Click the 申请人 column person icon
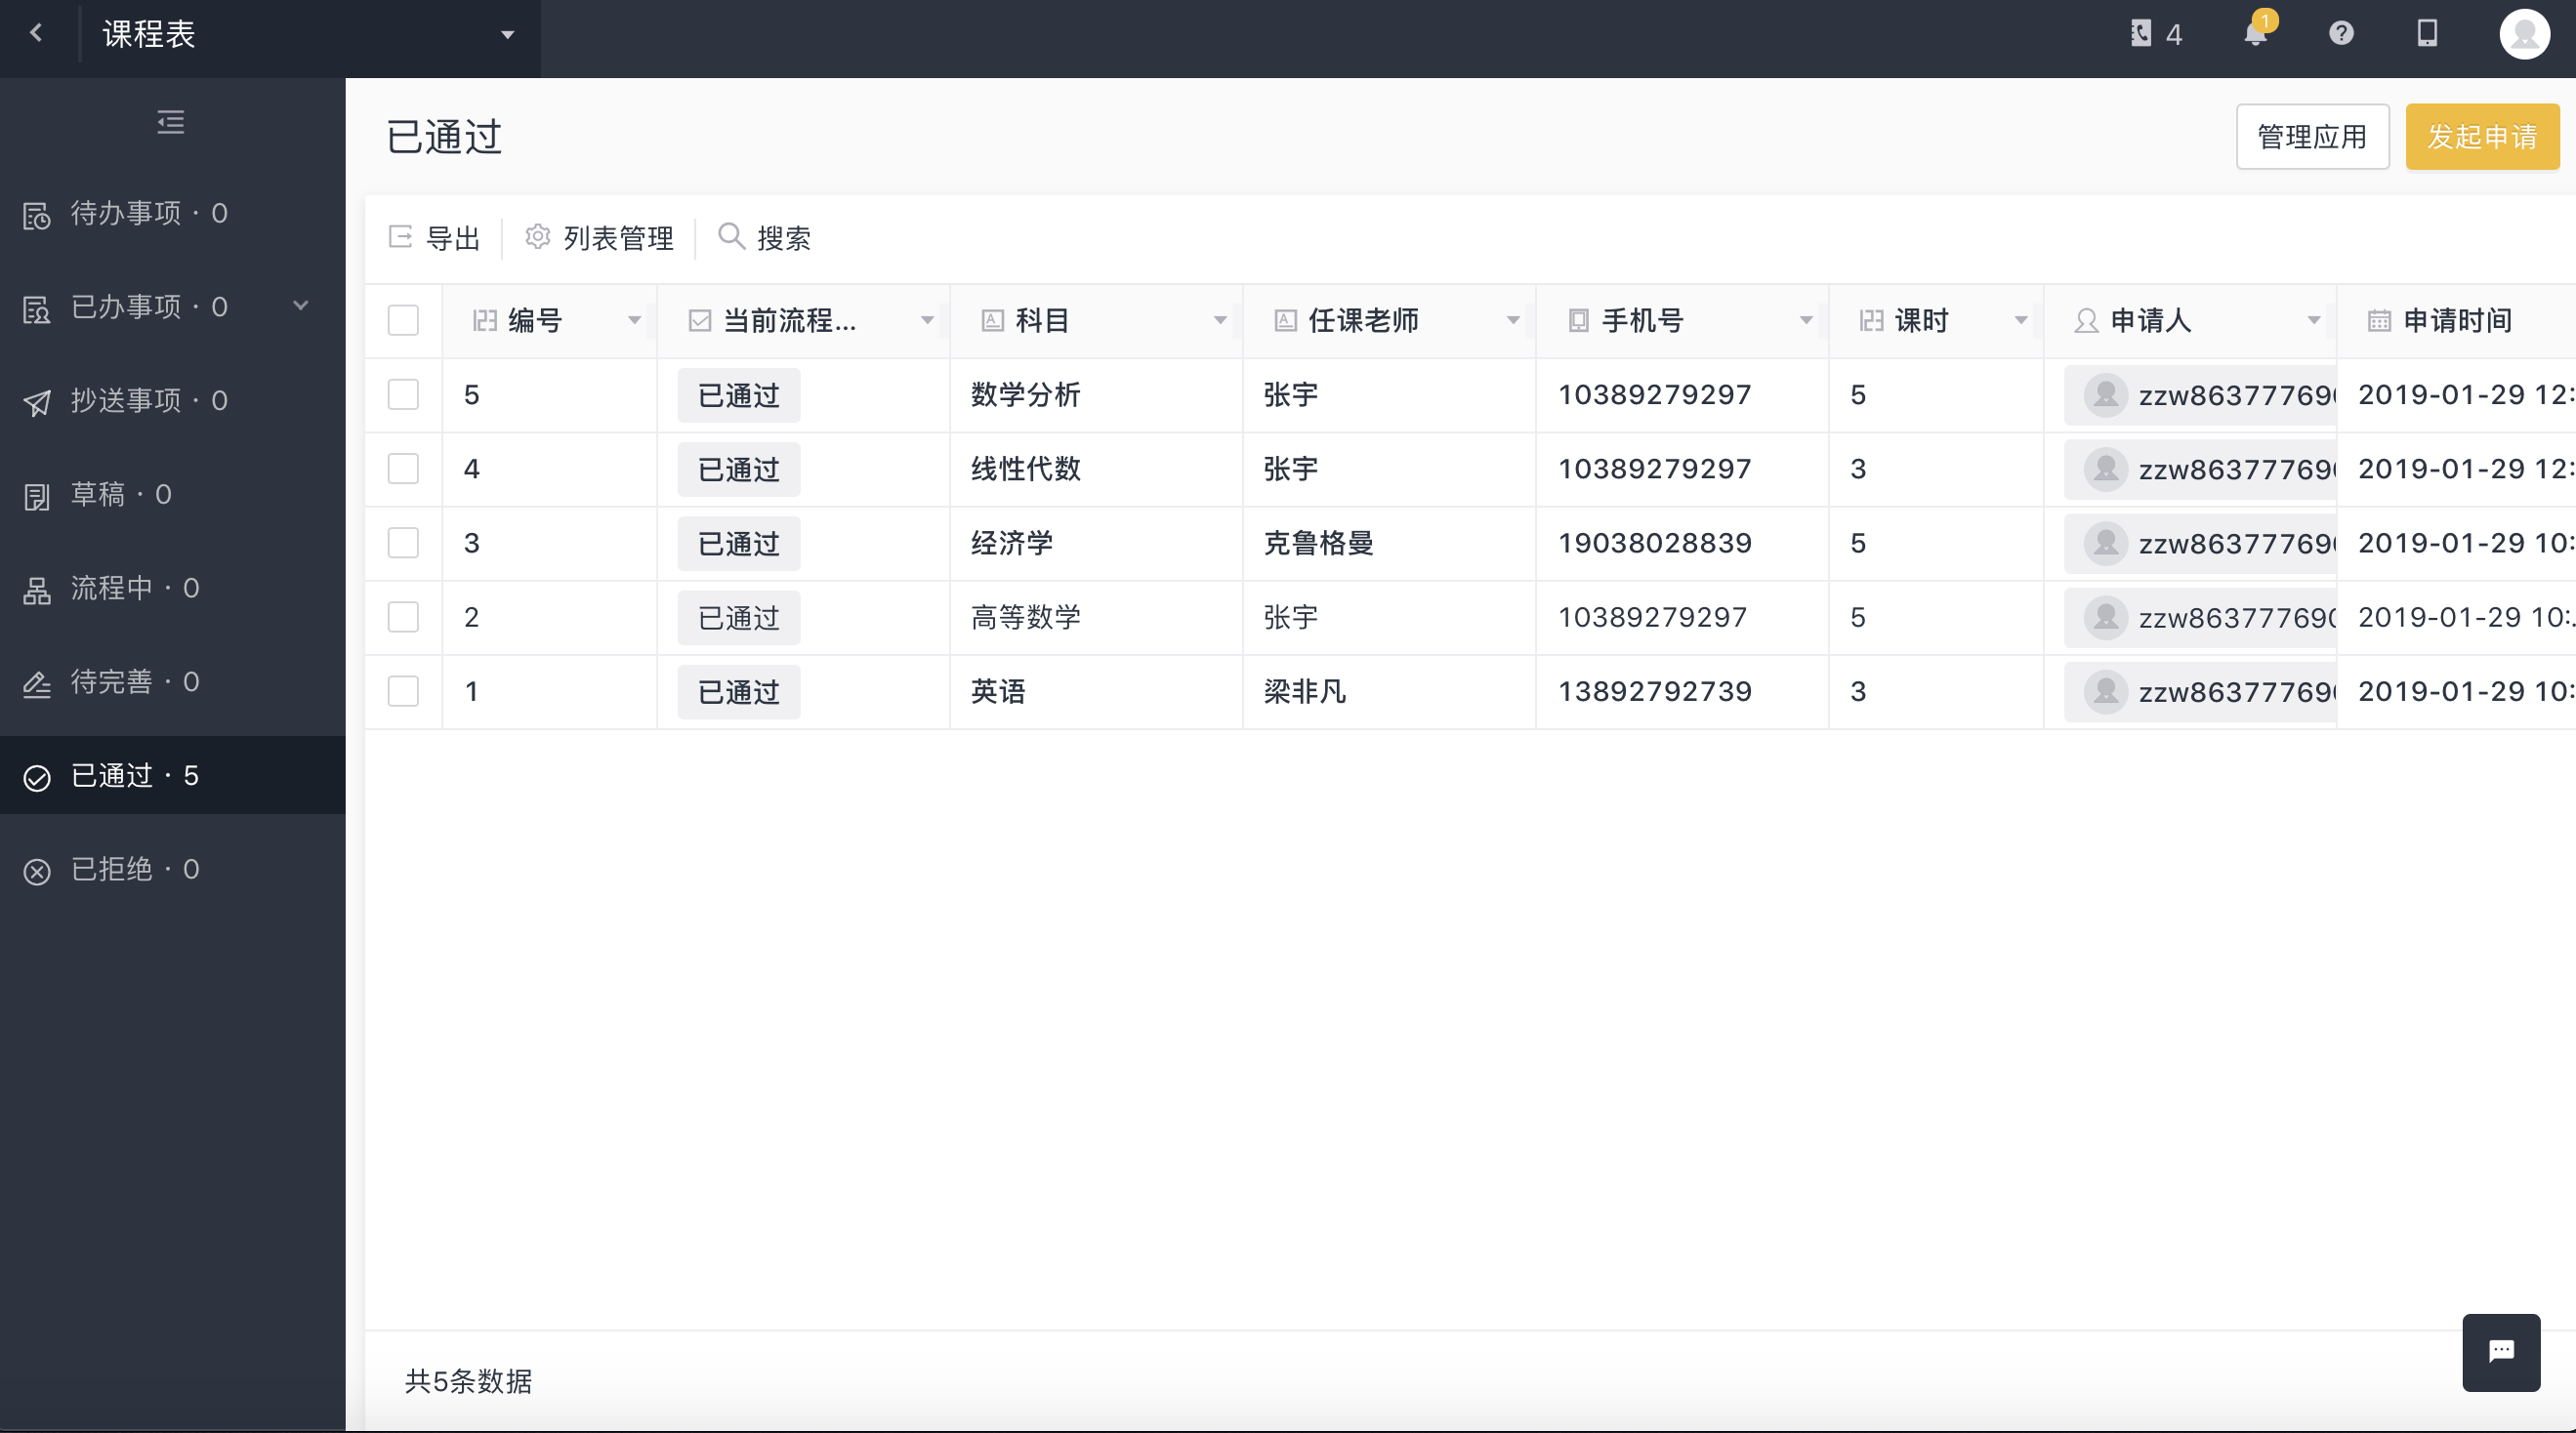 tap(2086, 321)
